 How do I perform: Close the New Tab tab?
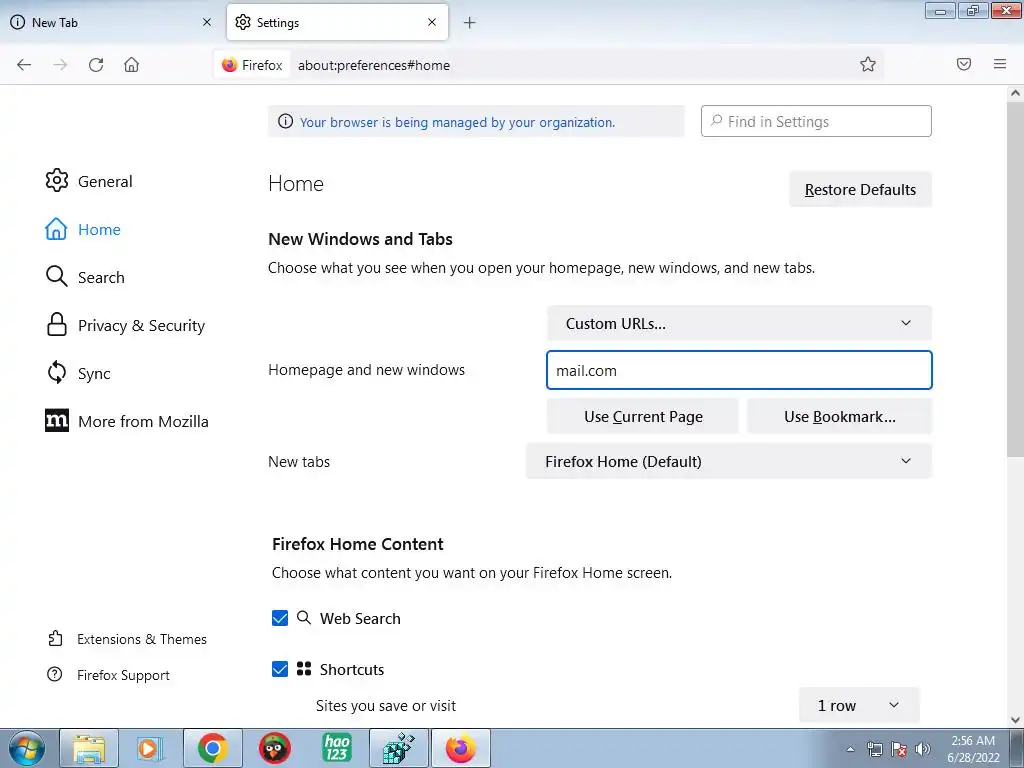click(207, 22)
